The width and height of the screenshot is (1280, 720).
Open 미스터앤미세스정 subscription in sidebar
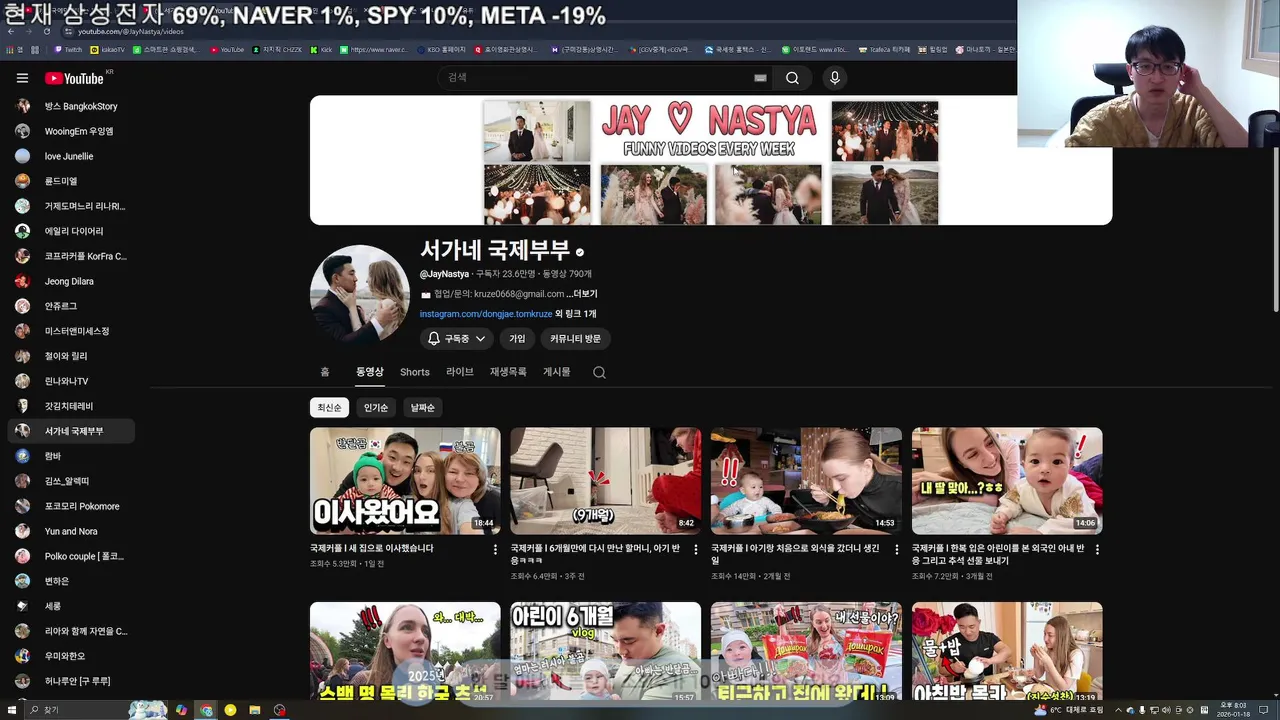tap(70, 331)
